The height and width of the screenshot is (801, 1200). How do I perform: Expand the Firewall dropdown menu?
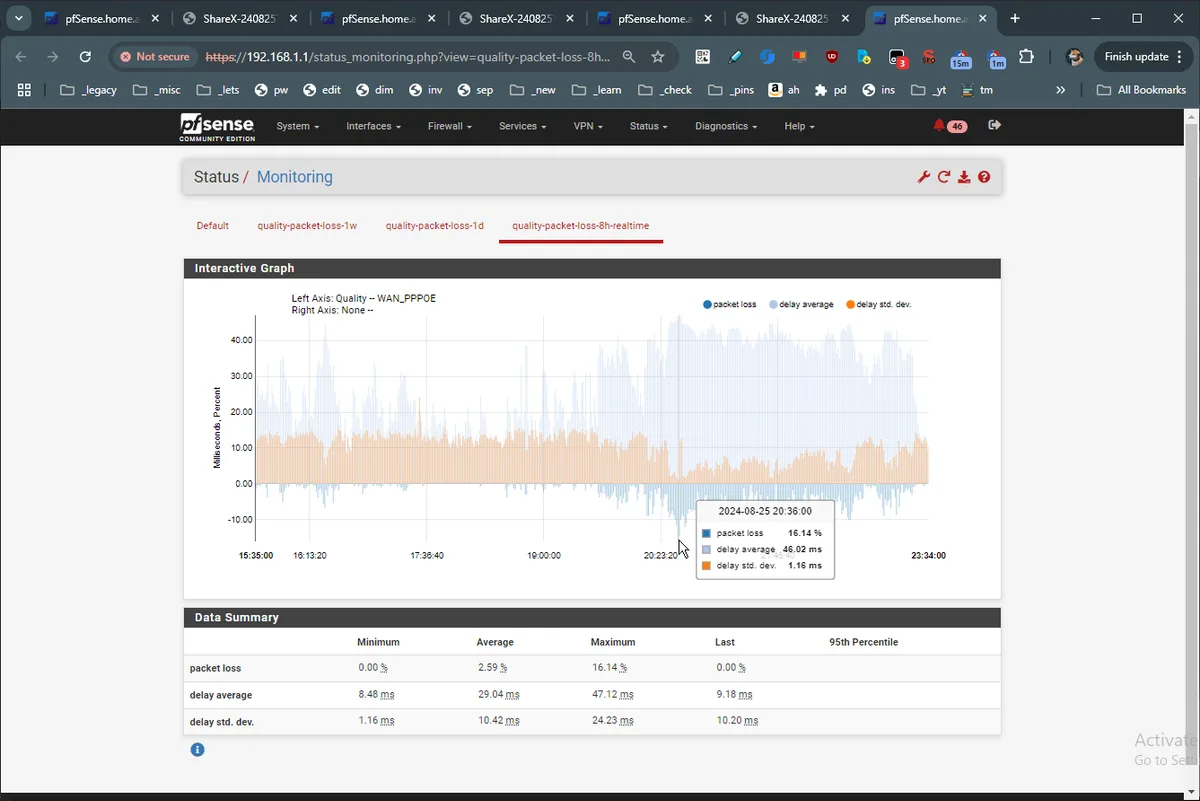(x=449, y=126)
